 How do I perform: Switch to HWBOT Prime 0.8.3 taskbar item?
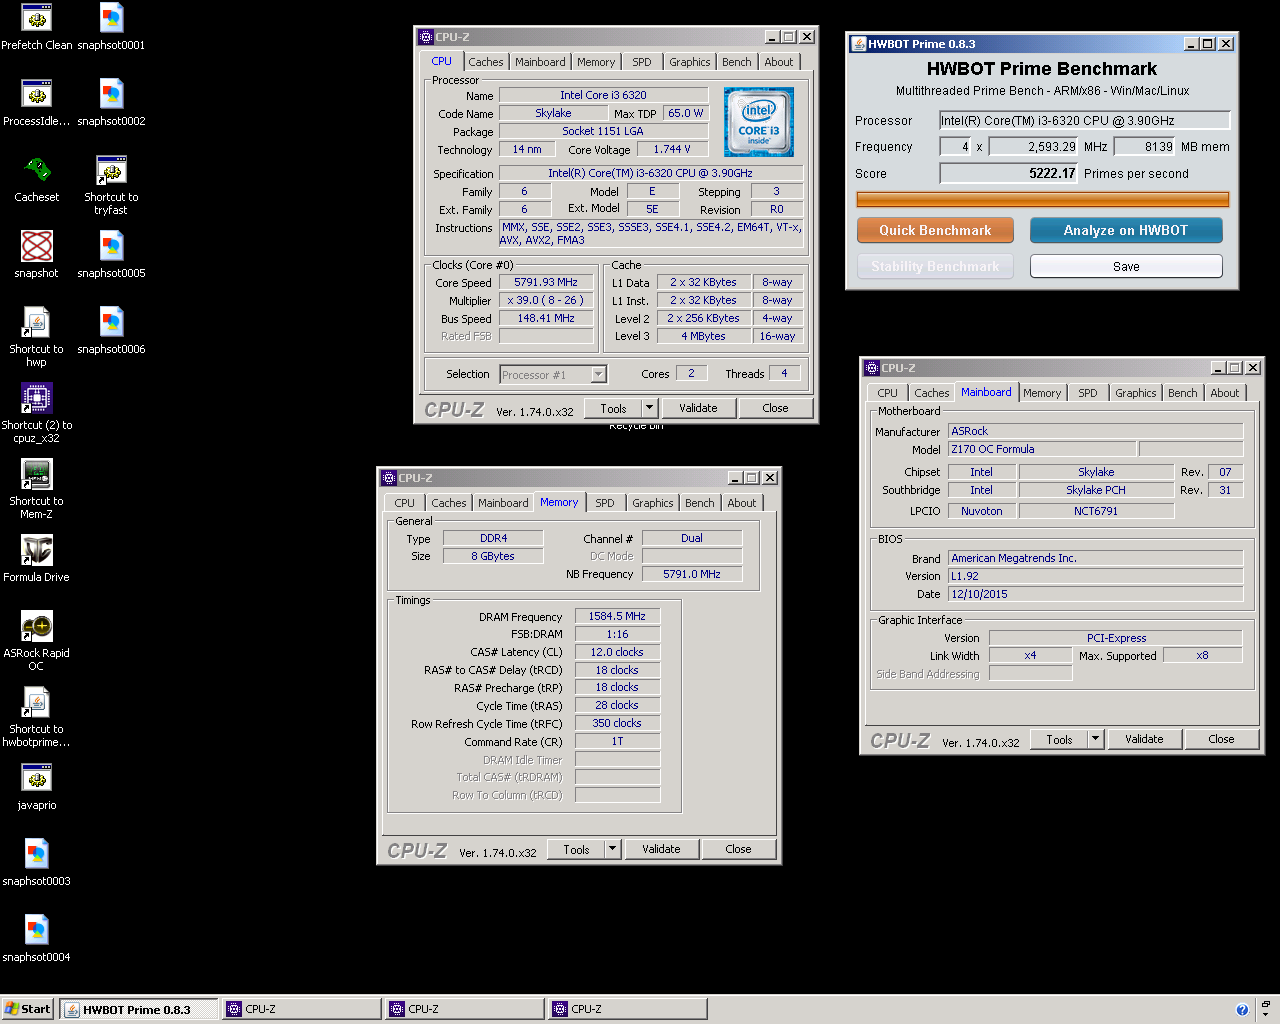139,1009
